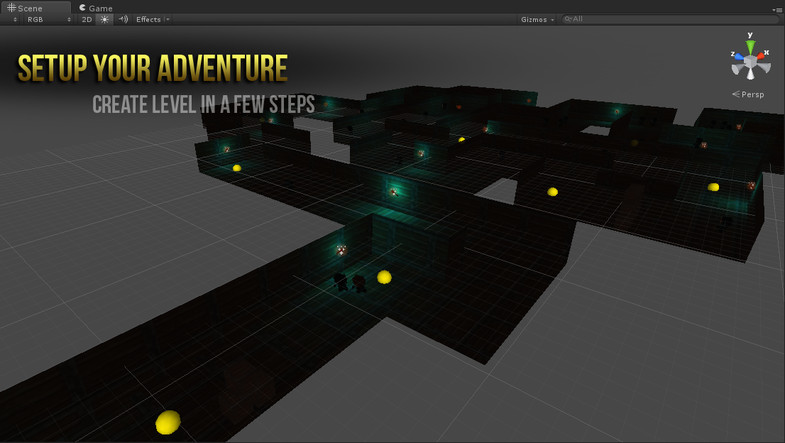785x443 pixels.
Task: Click the white downward cone on the gizmo
Action: point(750,74)
